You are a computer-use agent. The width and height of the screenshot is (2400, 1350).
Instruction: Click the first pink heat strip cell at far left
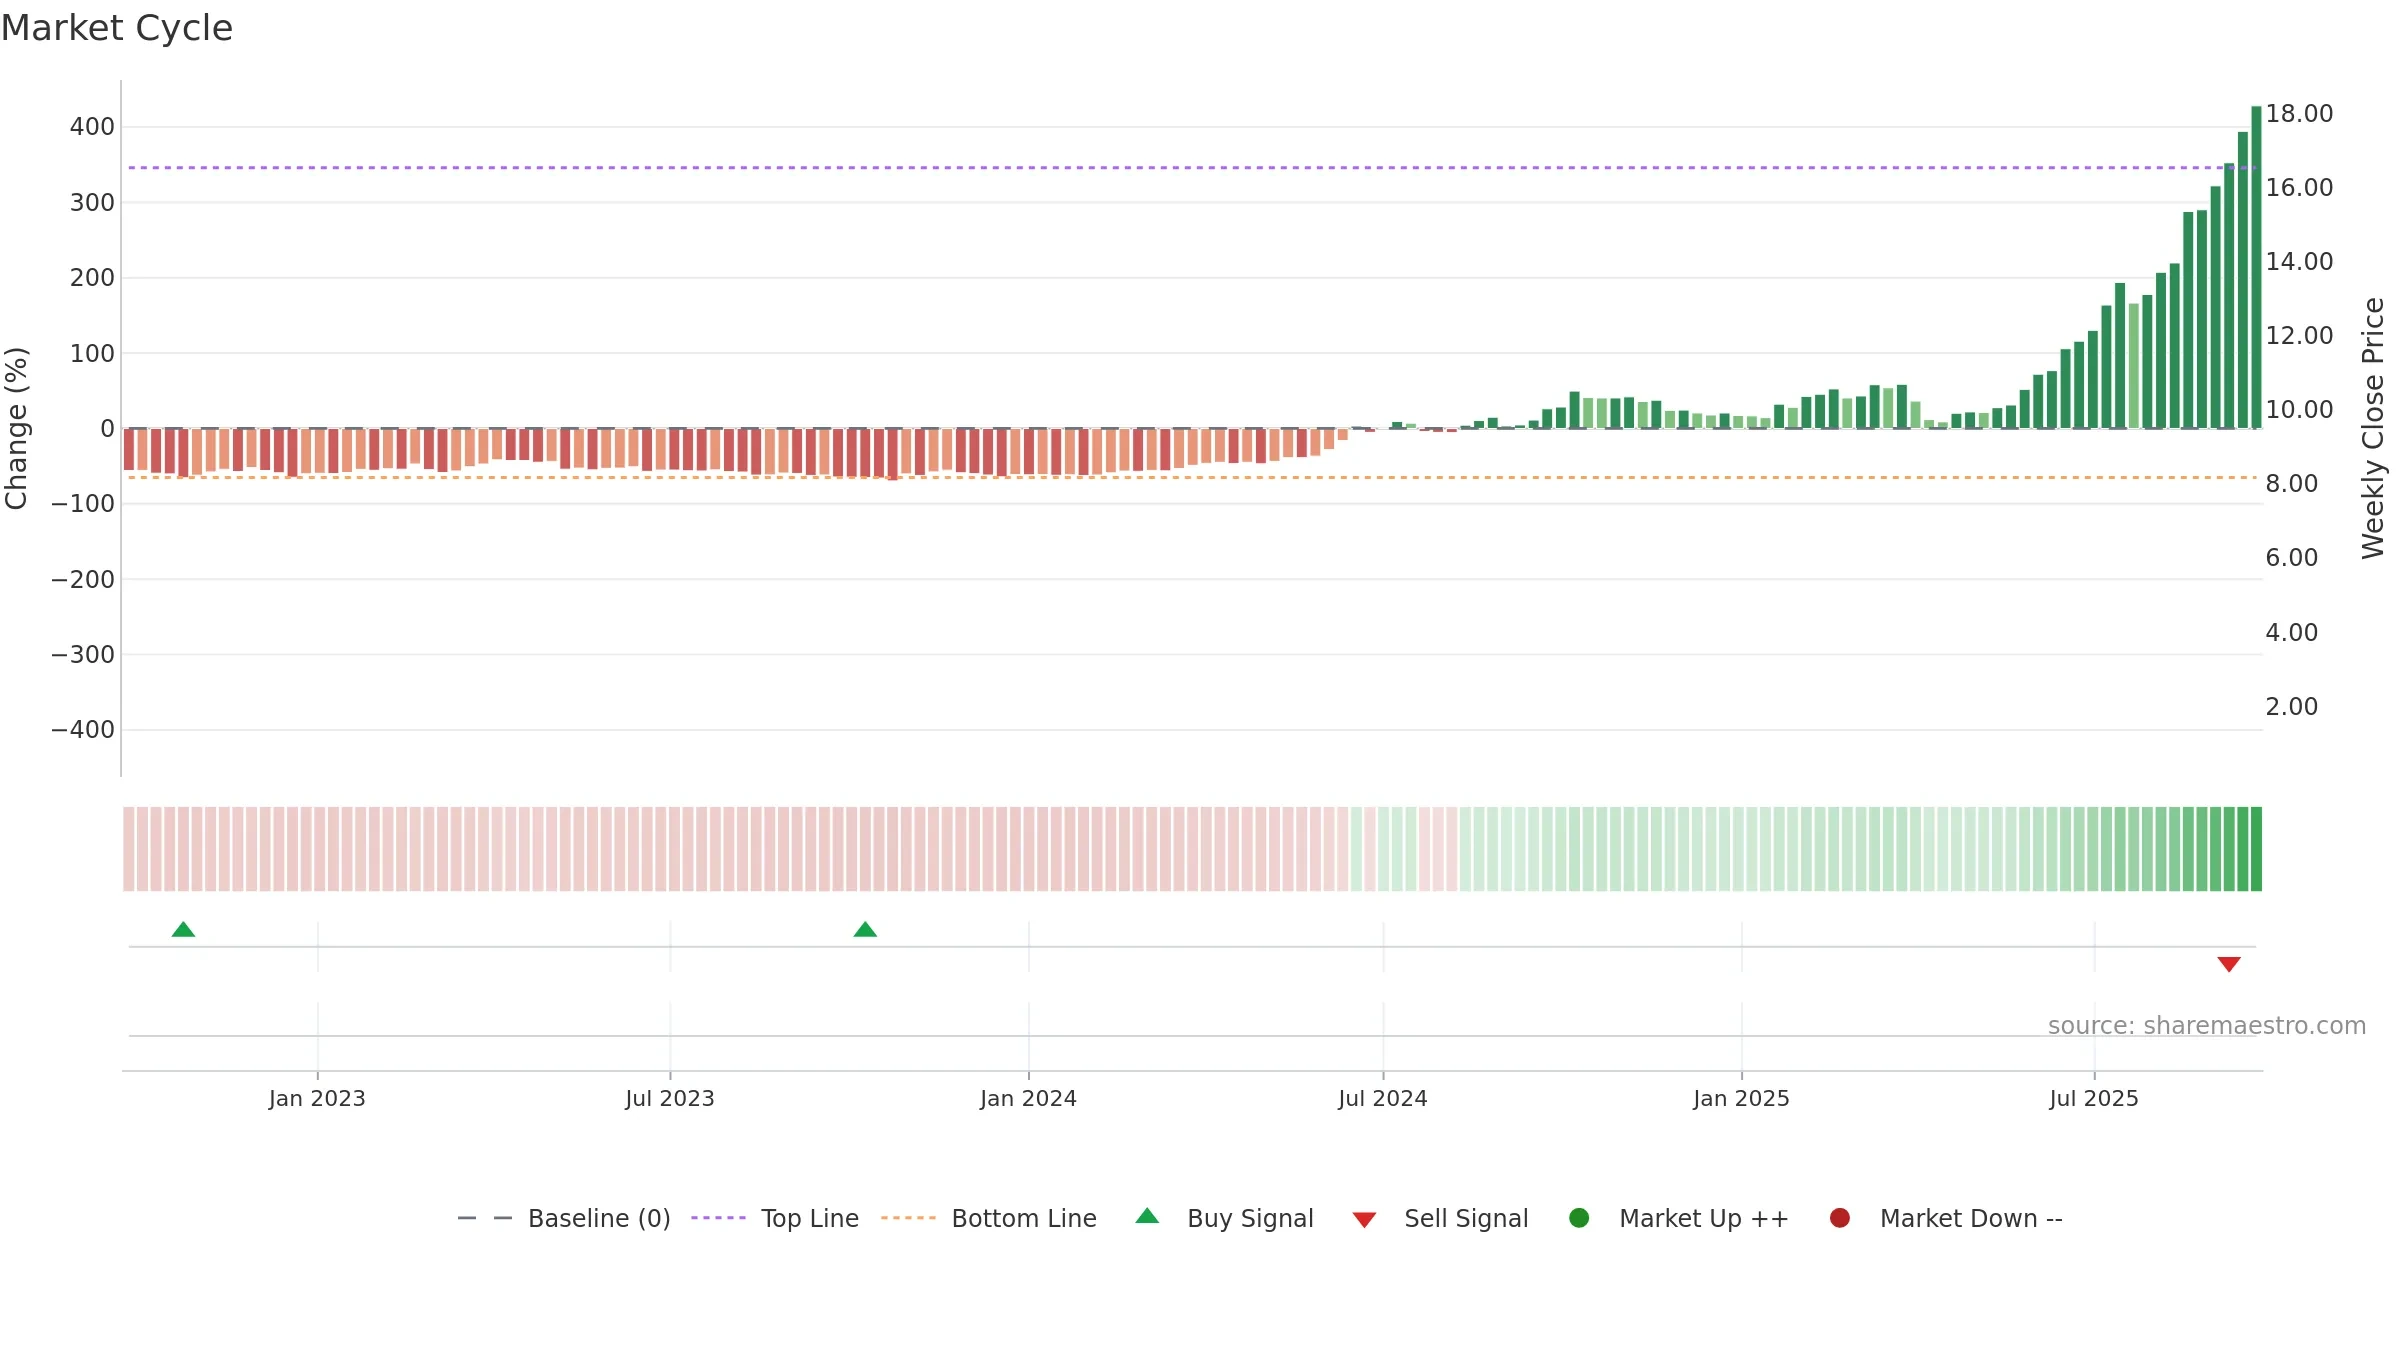[x=129, y=849]
